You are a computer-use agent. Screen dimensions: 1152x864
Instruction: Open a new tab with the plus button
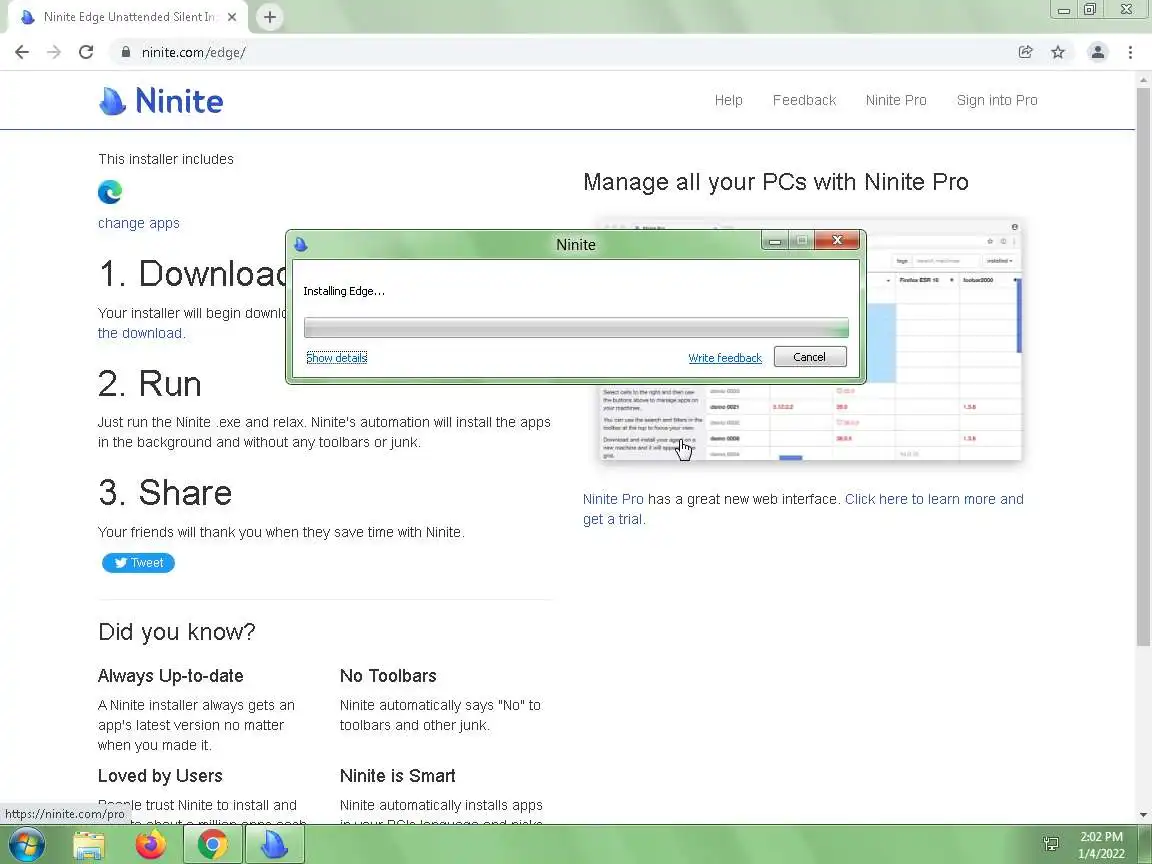(x=270, y=17)
